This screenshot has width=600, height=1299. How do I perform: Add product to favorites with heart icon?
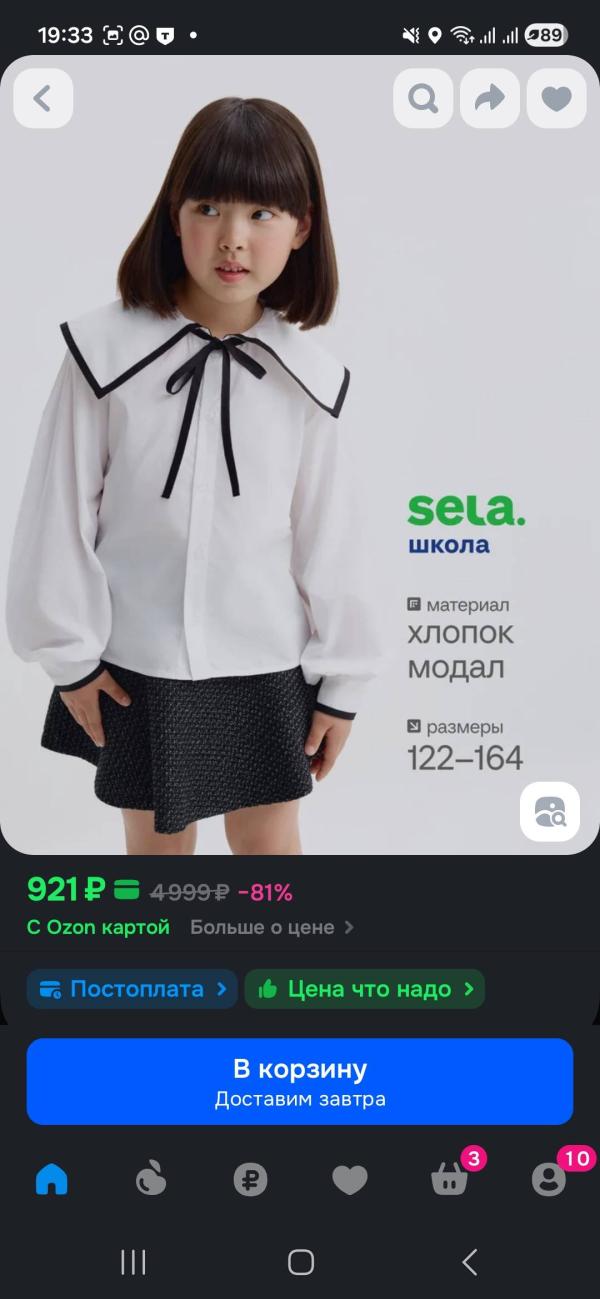point(556,98)
